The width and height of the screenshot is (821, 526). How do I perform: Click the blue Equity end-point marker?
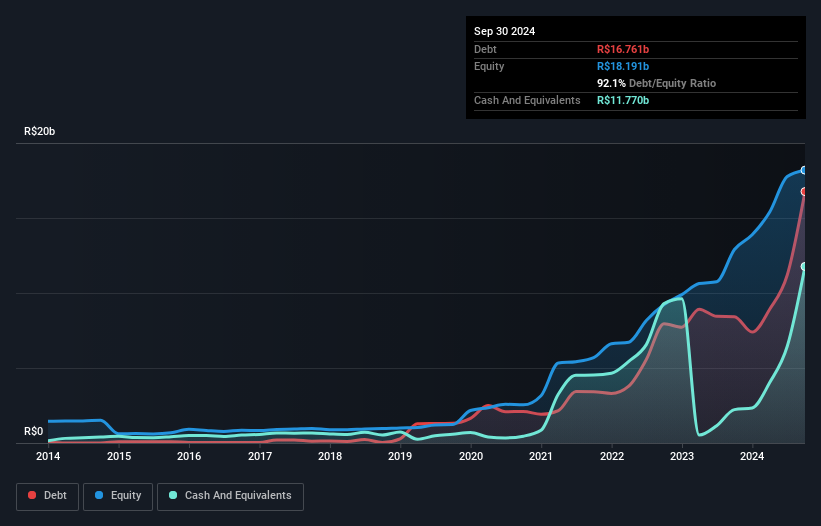(804, 170)
